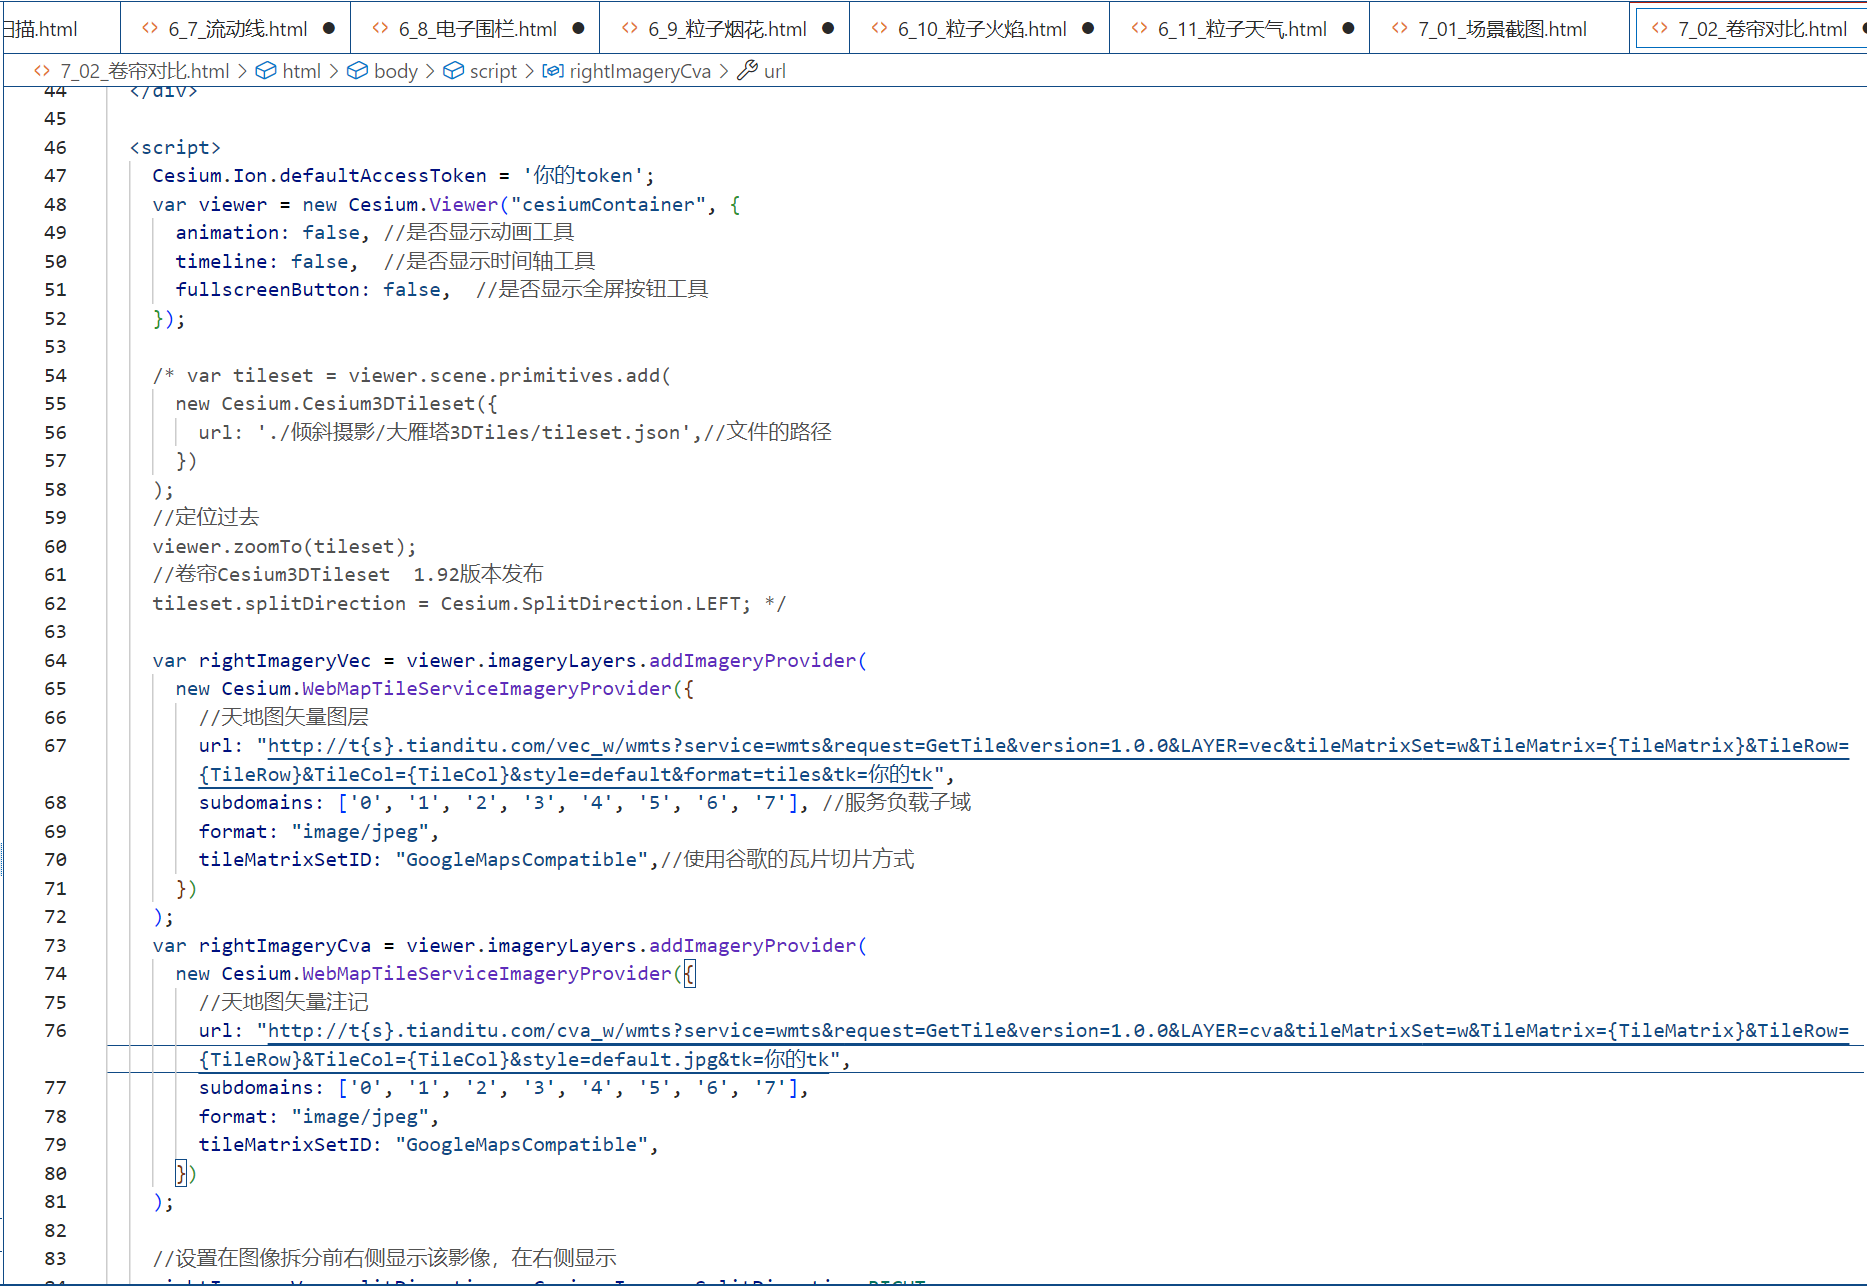Click the wrench icon before url breadcrumb
Screen dimensions: 1867x1288
click(x=747, y=71)
